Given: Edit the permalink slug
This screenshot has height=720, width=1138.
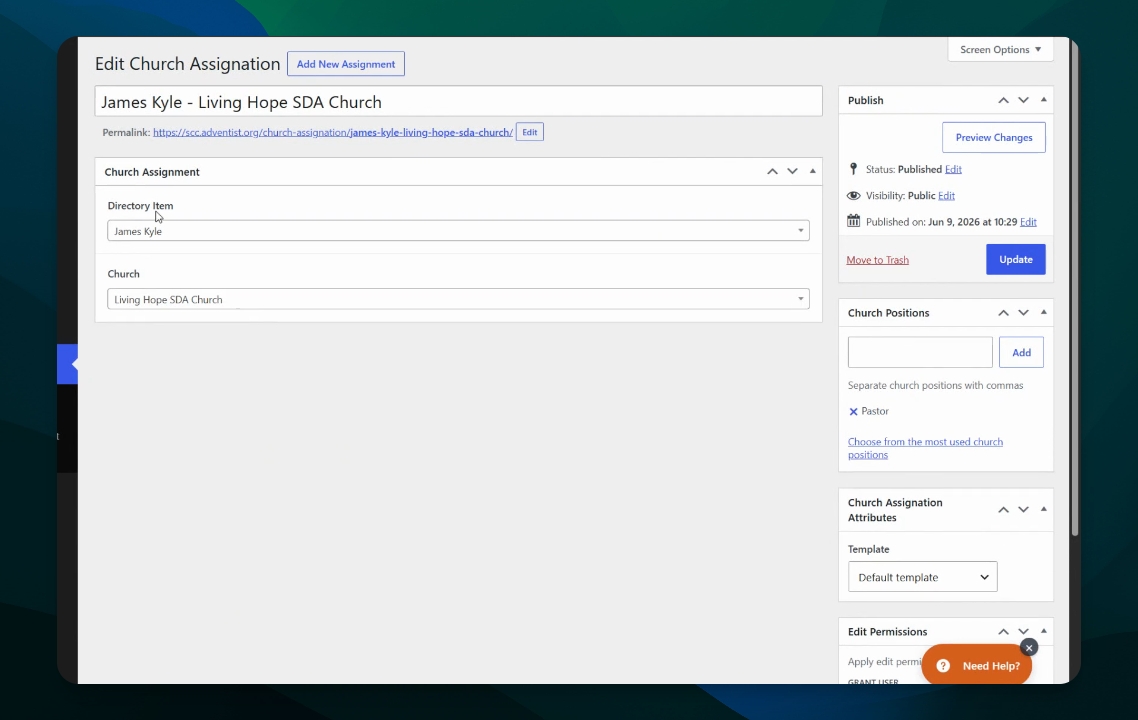Looking at the screenshot, I should [530, 132].
